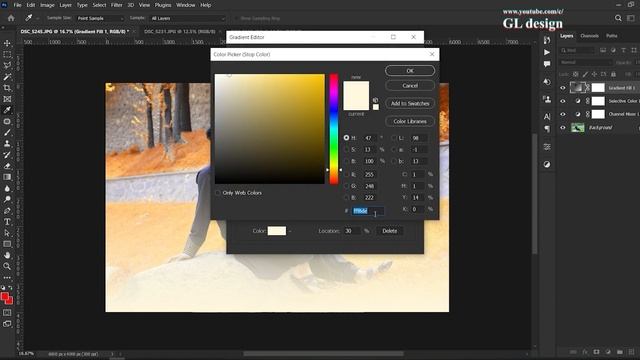640x360 pixels.
Task: Select the Rectangle shape tool
Action: 7,244
